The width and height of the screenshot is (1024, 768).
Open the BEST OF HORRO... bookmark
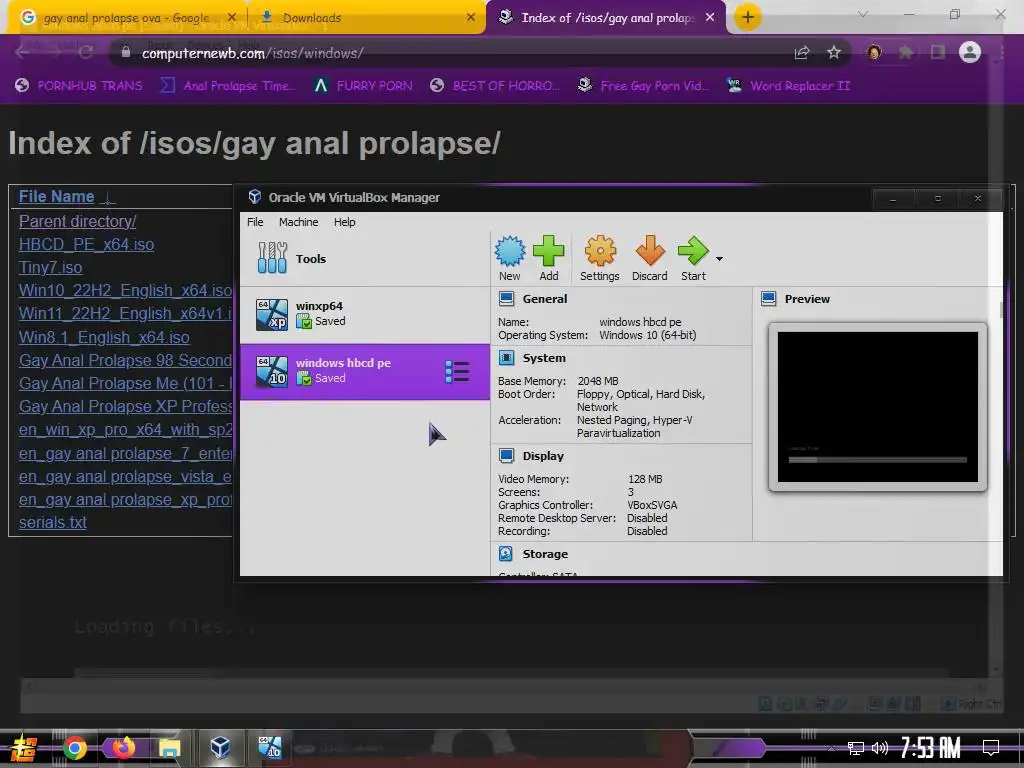[494, 86]
